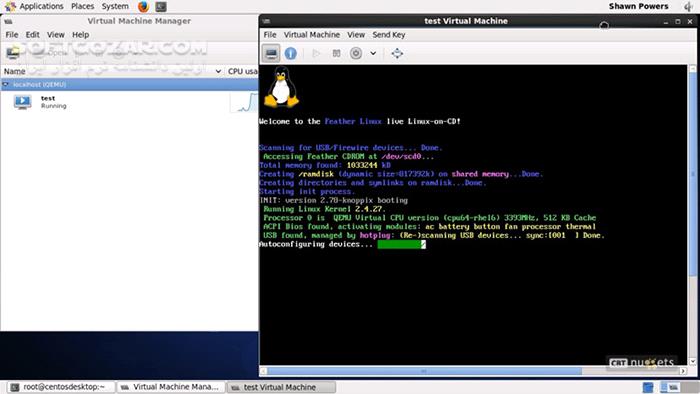
Task: Collapse the localhost (QEMU) connection row
Action: coord(5,84)
